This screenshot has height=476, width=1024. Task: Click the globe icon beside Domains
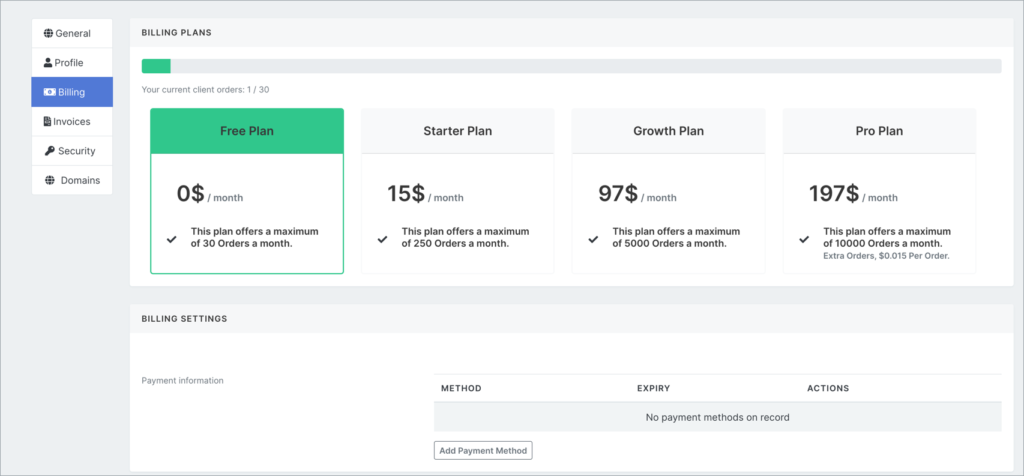pyautogui.click(x=49, y=181)
